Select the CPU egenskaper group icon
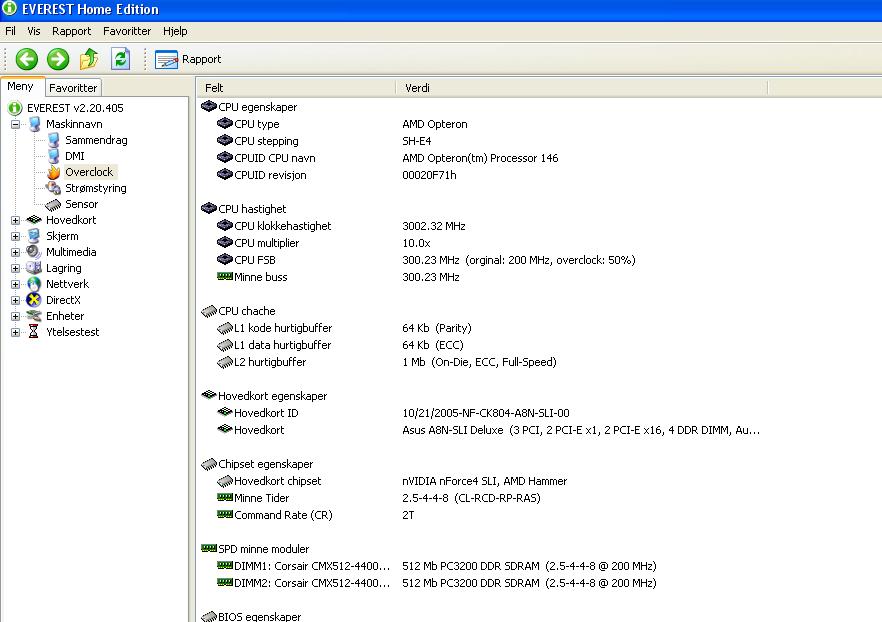Image resolution: width=882 pixels, height=622 pixels. [209, 106]
